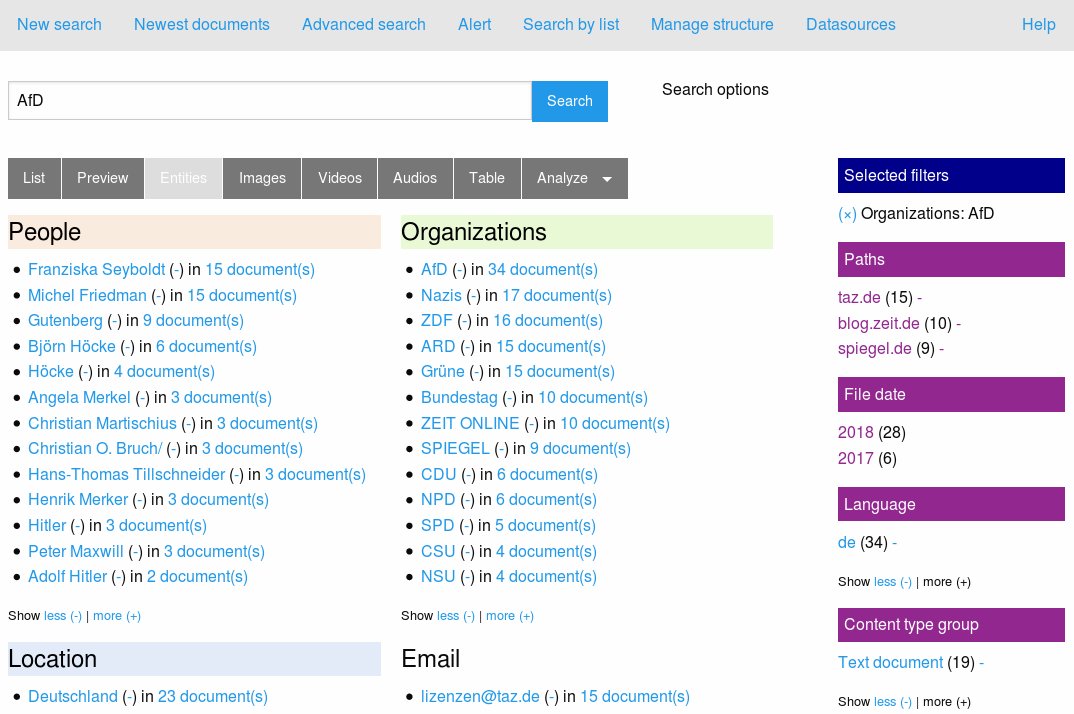Open Manage structure
The height and width of the screenshot is (714, 1074).
coord(712,24)
